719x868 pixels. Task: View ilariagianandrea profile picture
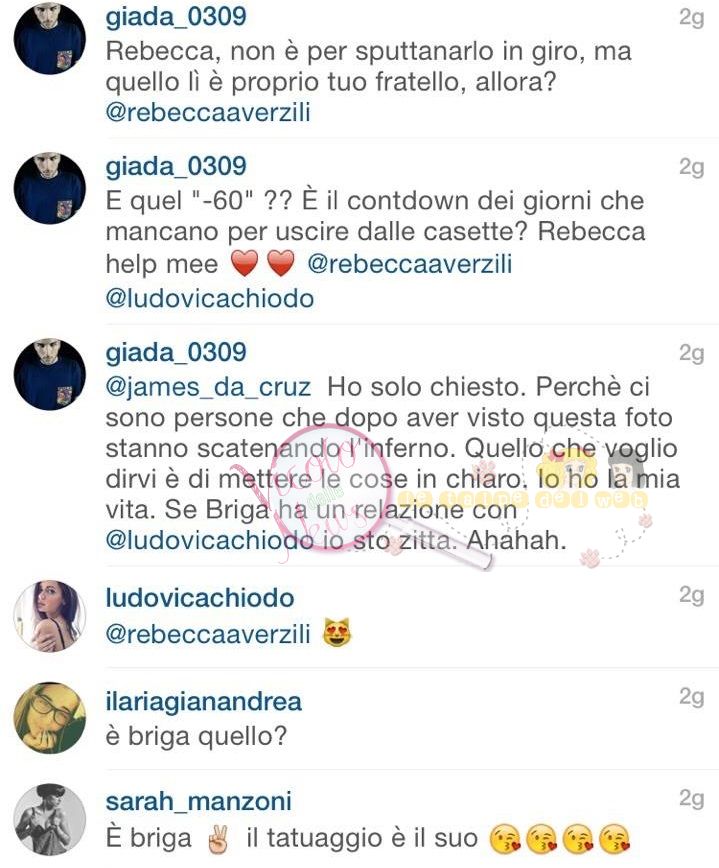point(50,718)
